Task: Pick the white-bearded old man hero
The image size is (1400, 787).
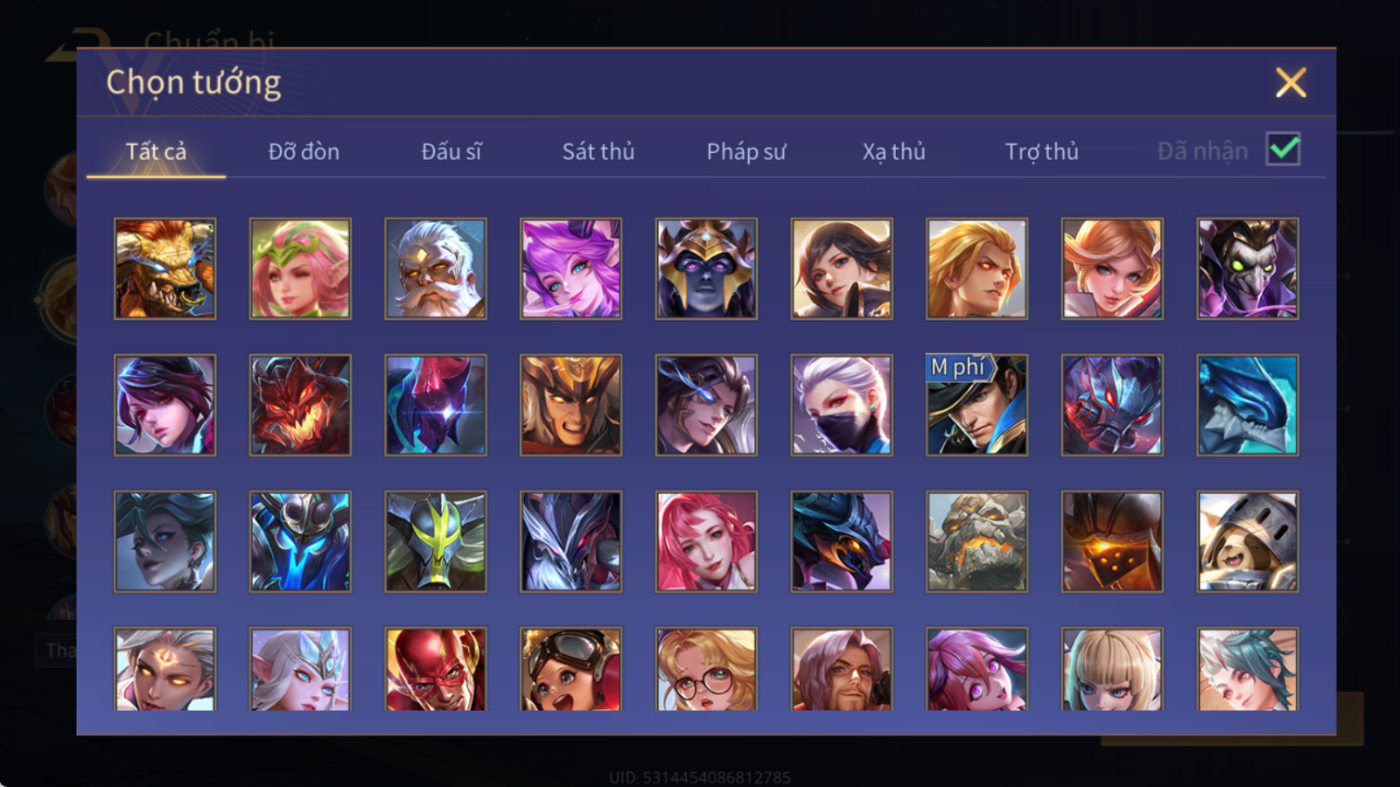Action: click(436, 269)
